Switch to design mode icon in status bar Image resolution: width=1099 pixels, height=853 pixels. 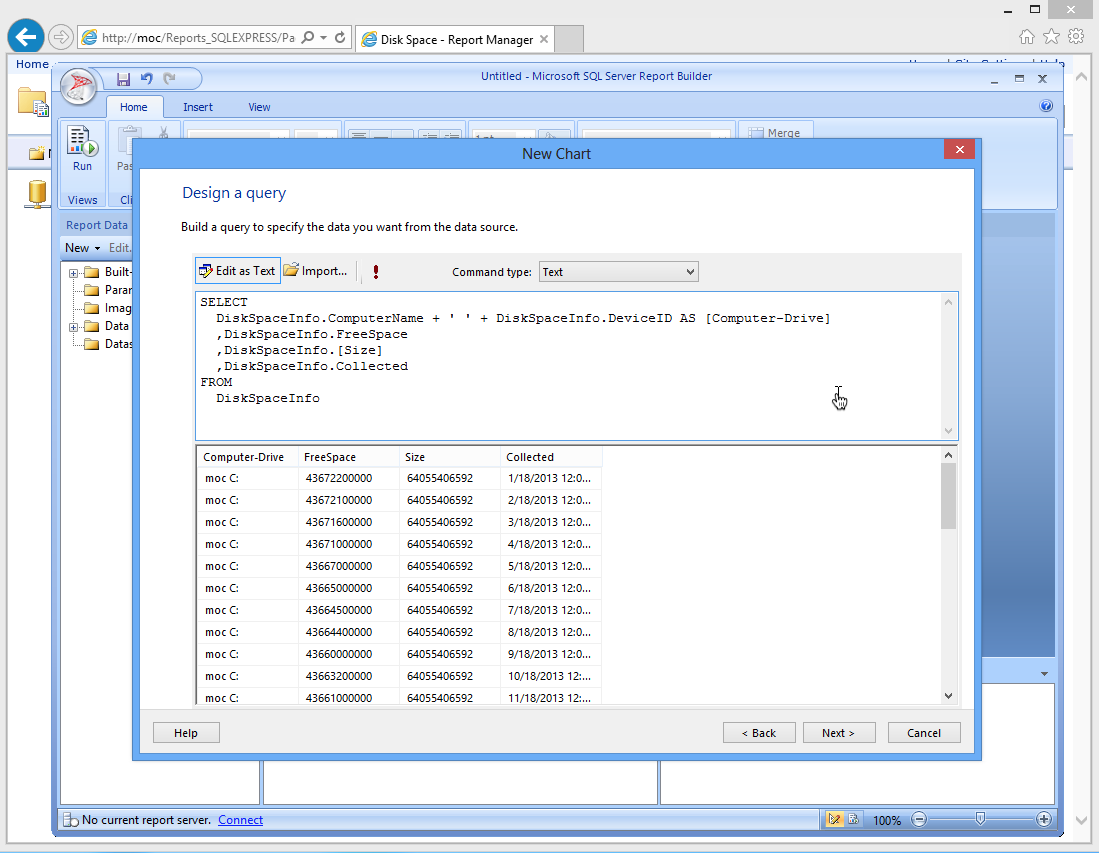(x=834, y=819)
